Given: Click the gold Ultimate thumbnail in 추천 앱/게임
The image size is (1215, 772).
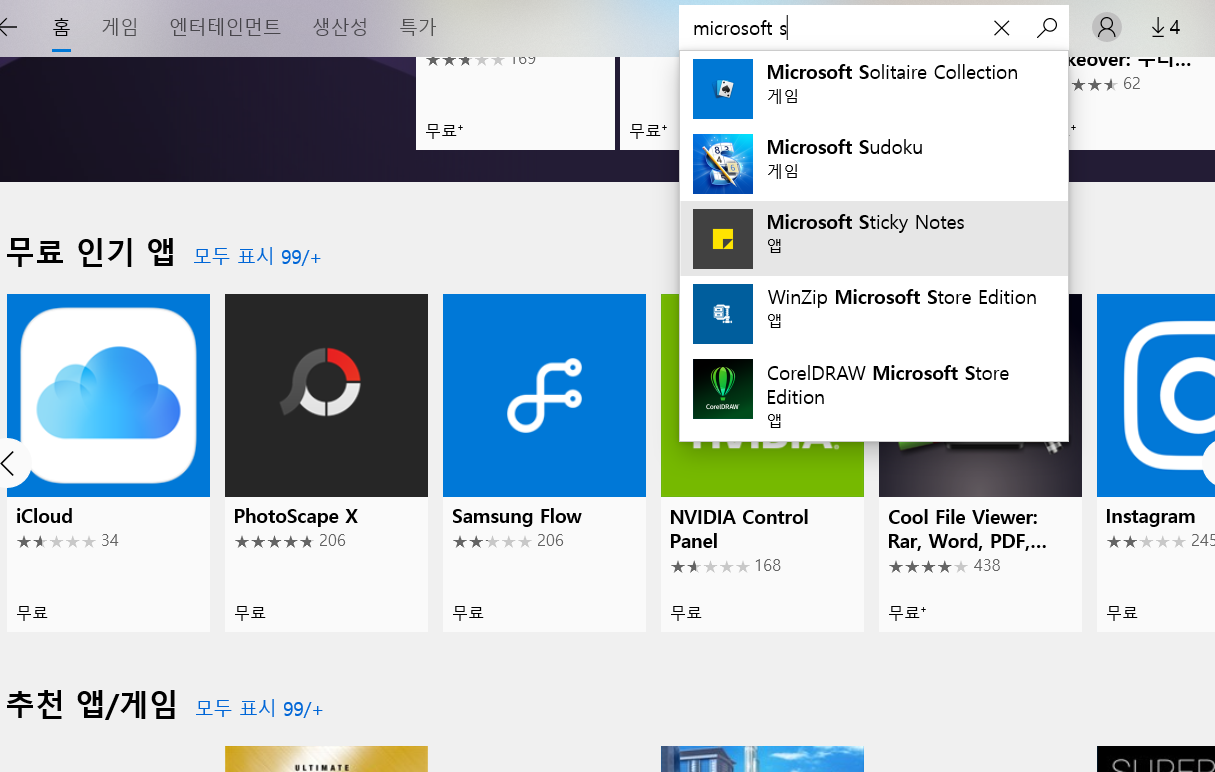Looking at the screenshot, I should tap(326, 759).
